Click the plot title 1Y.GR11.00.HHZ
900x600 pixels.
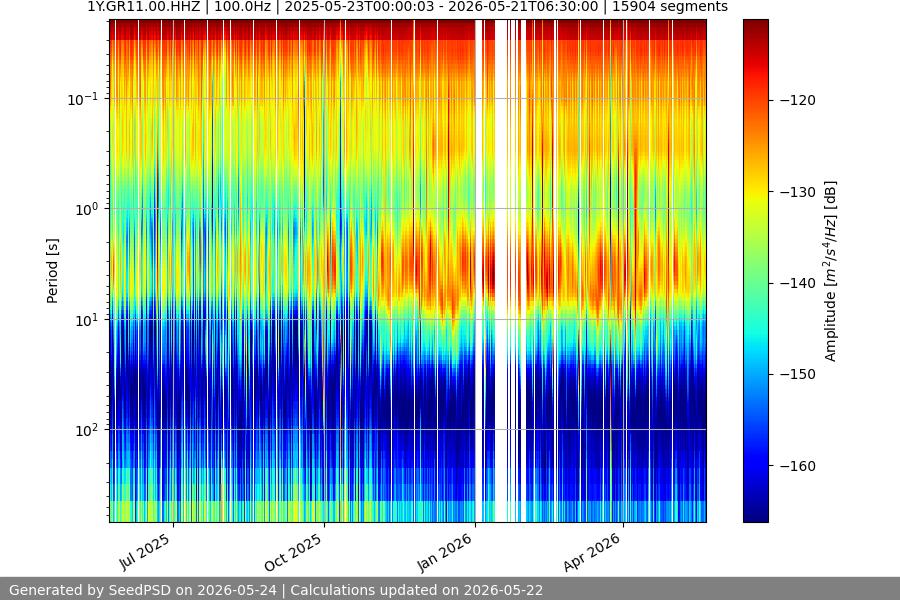[x=143, y=6]
